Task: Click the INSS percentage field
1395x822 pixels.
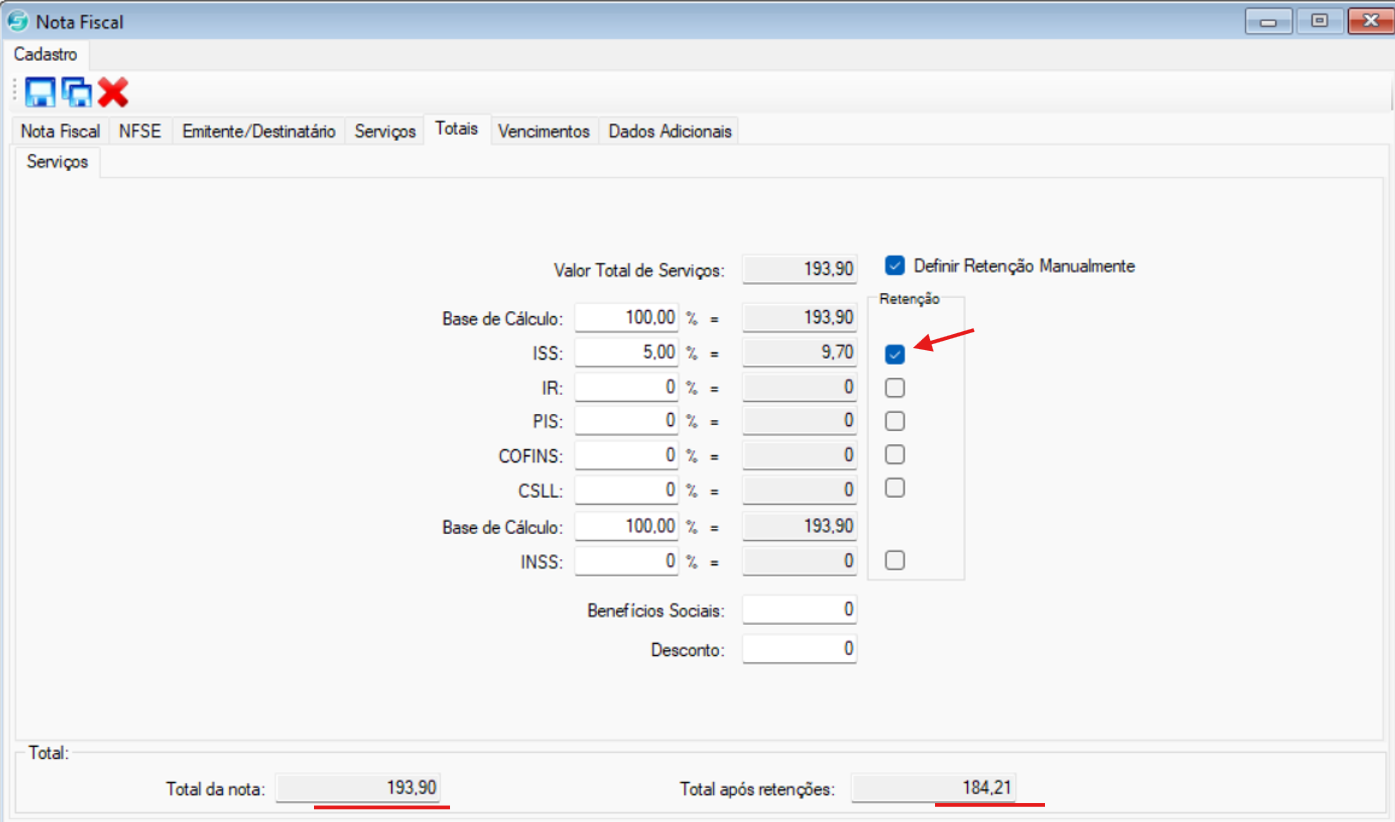Action: click(x=626, y=561)
